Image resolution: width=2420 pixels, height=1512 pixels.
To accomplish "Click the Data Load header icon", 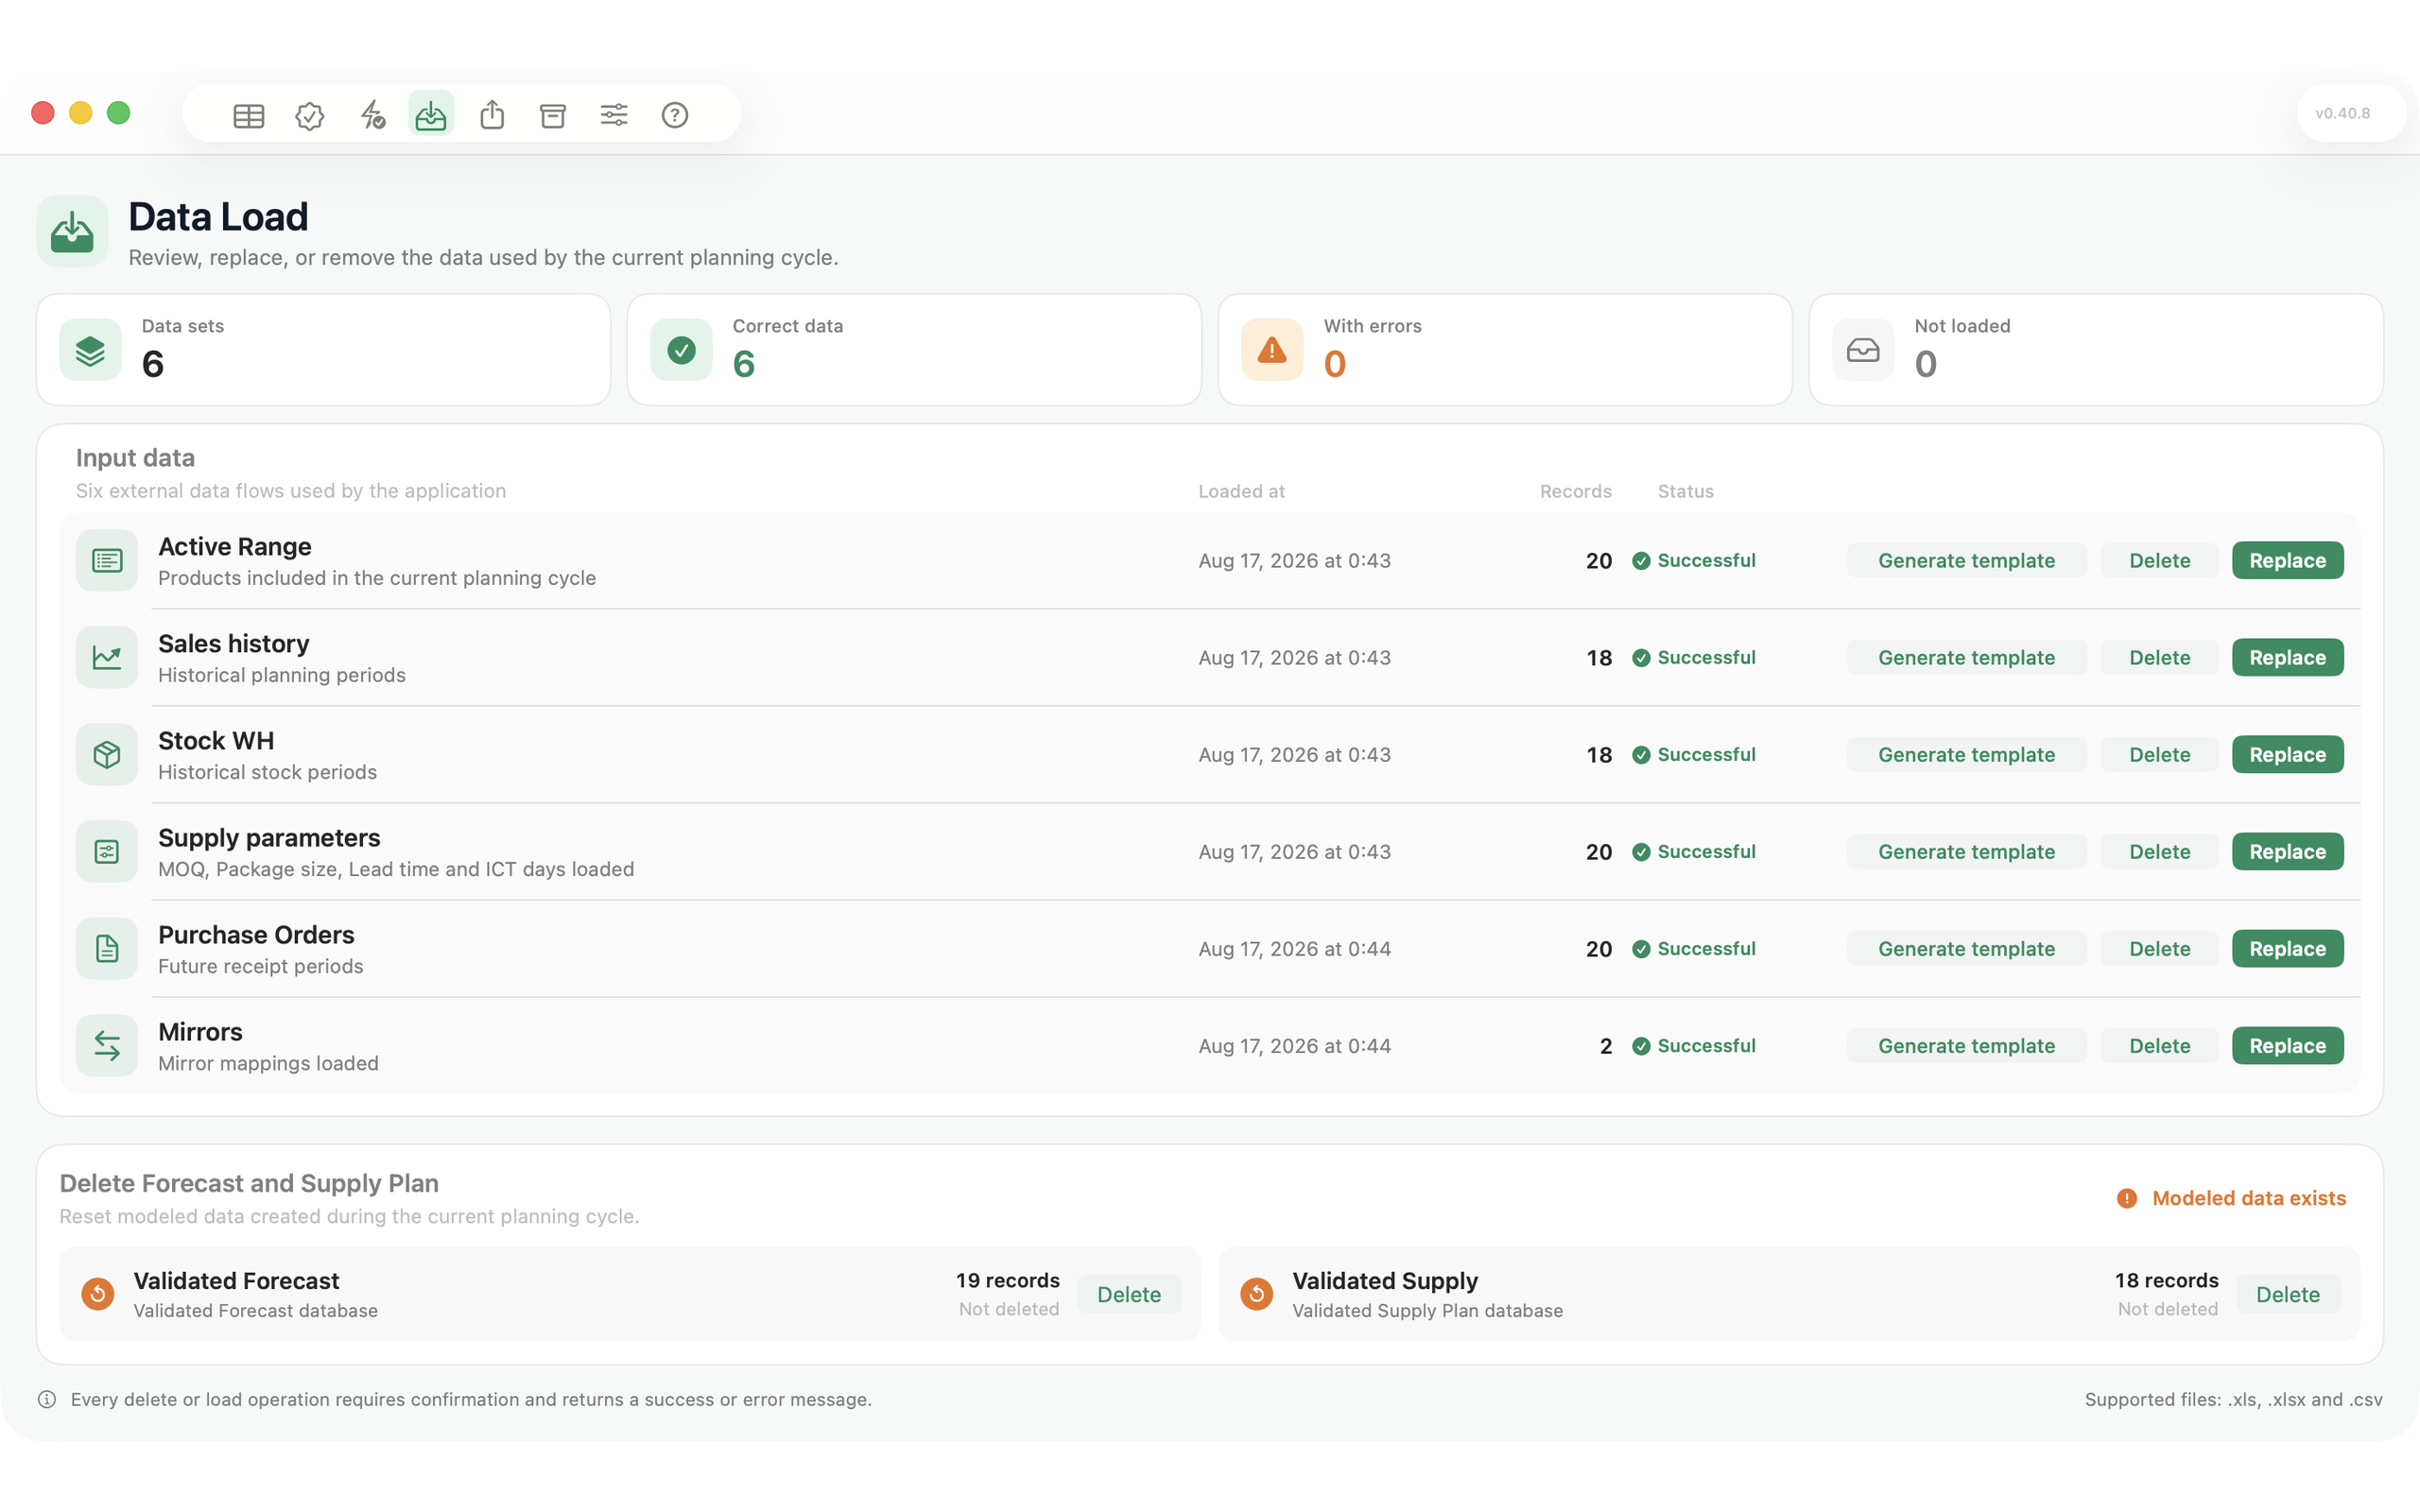I will coord(72,231).
